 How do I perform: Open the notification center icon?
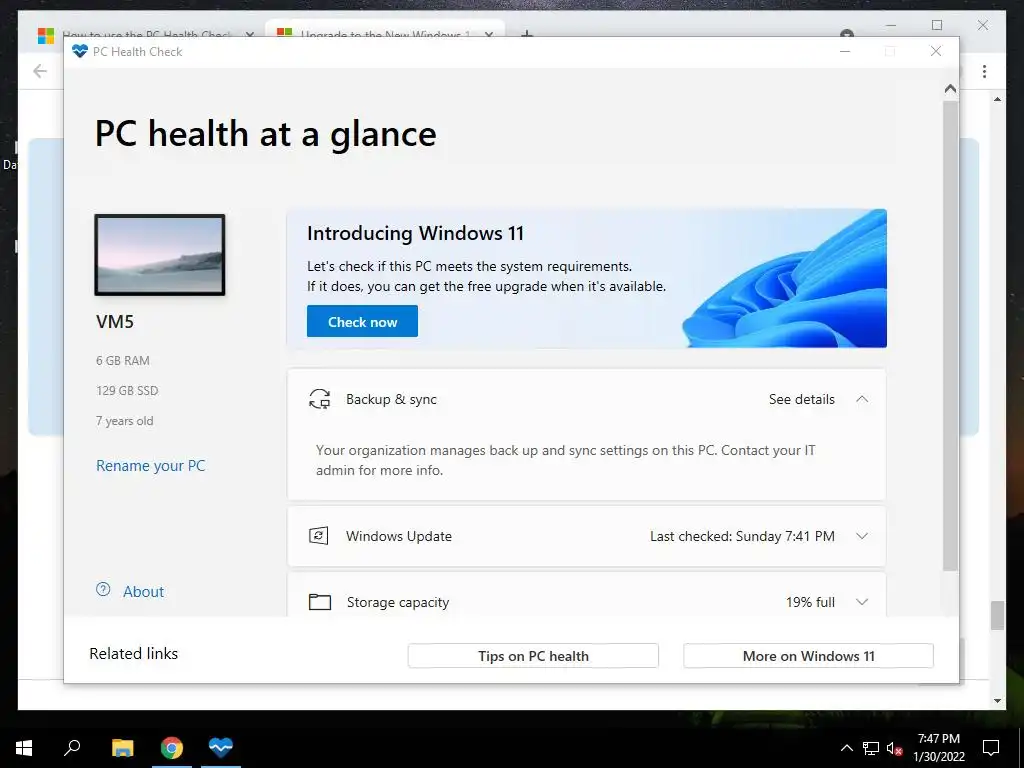click(991, 748)
